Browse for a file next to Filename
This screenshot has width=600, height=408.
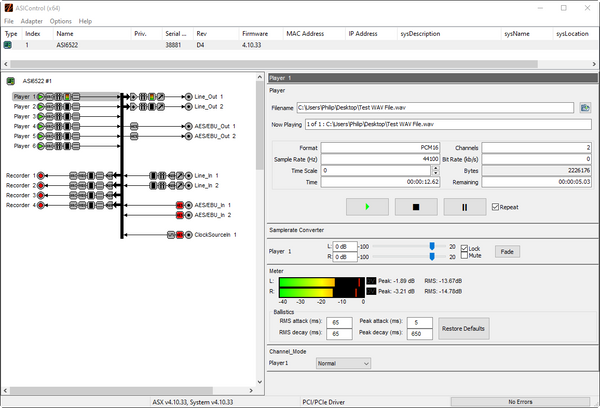[x=585, y=107]
